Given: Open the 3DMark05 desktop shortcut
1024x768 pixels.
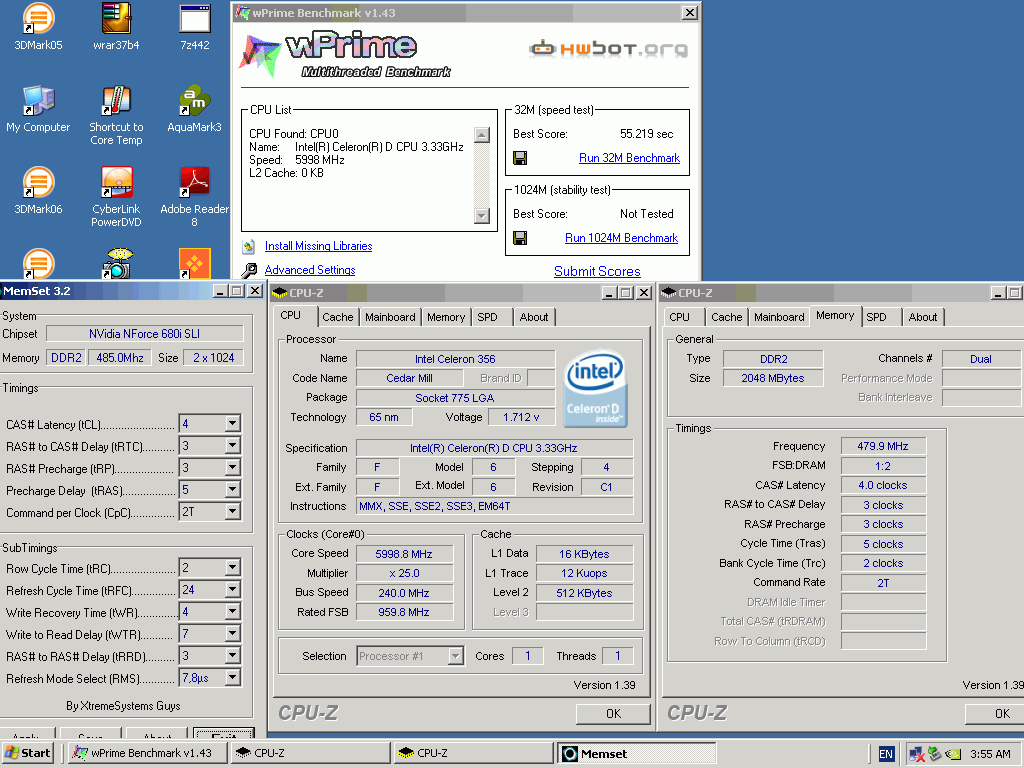Looking at the screenshot, I should coord(38,26).
